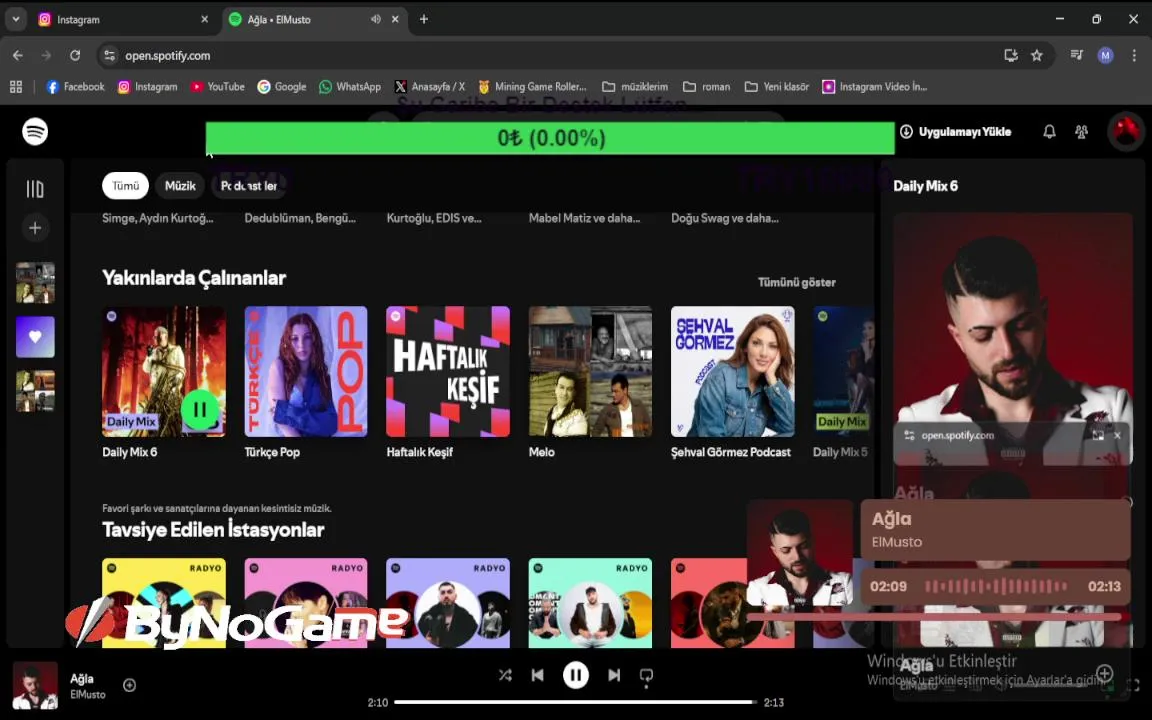This screenshot has height=720, width=1152.
Task: Close the open.spotify.com mini popup
Action: (1117, 435)
